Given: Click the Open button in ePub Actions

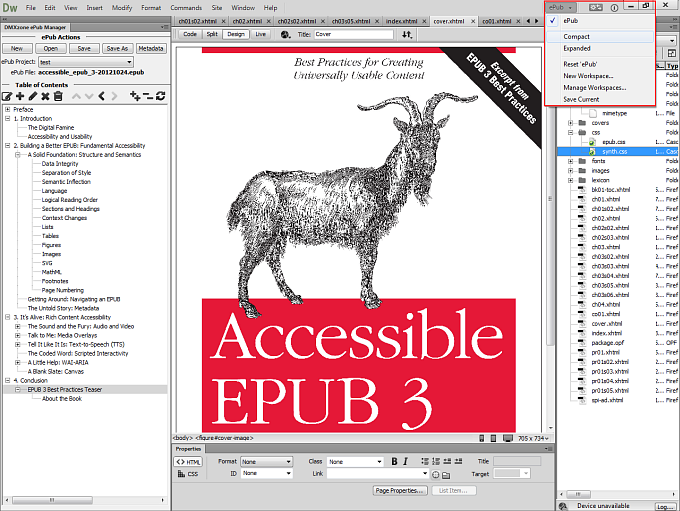Looking at the screenshot, I should pos(50,49).
